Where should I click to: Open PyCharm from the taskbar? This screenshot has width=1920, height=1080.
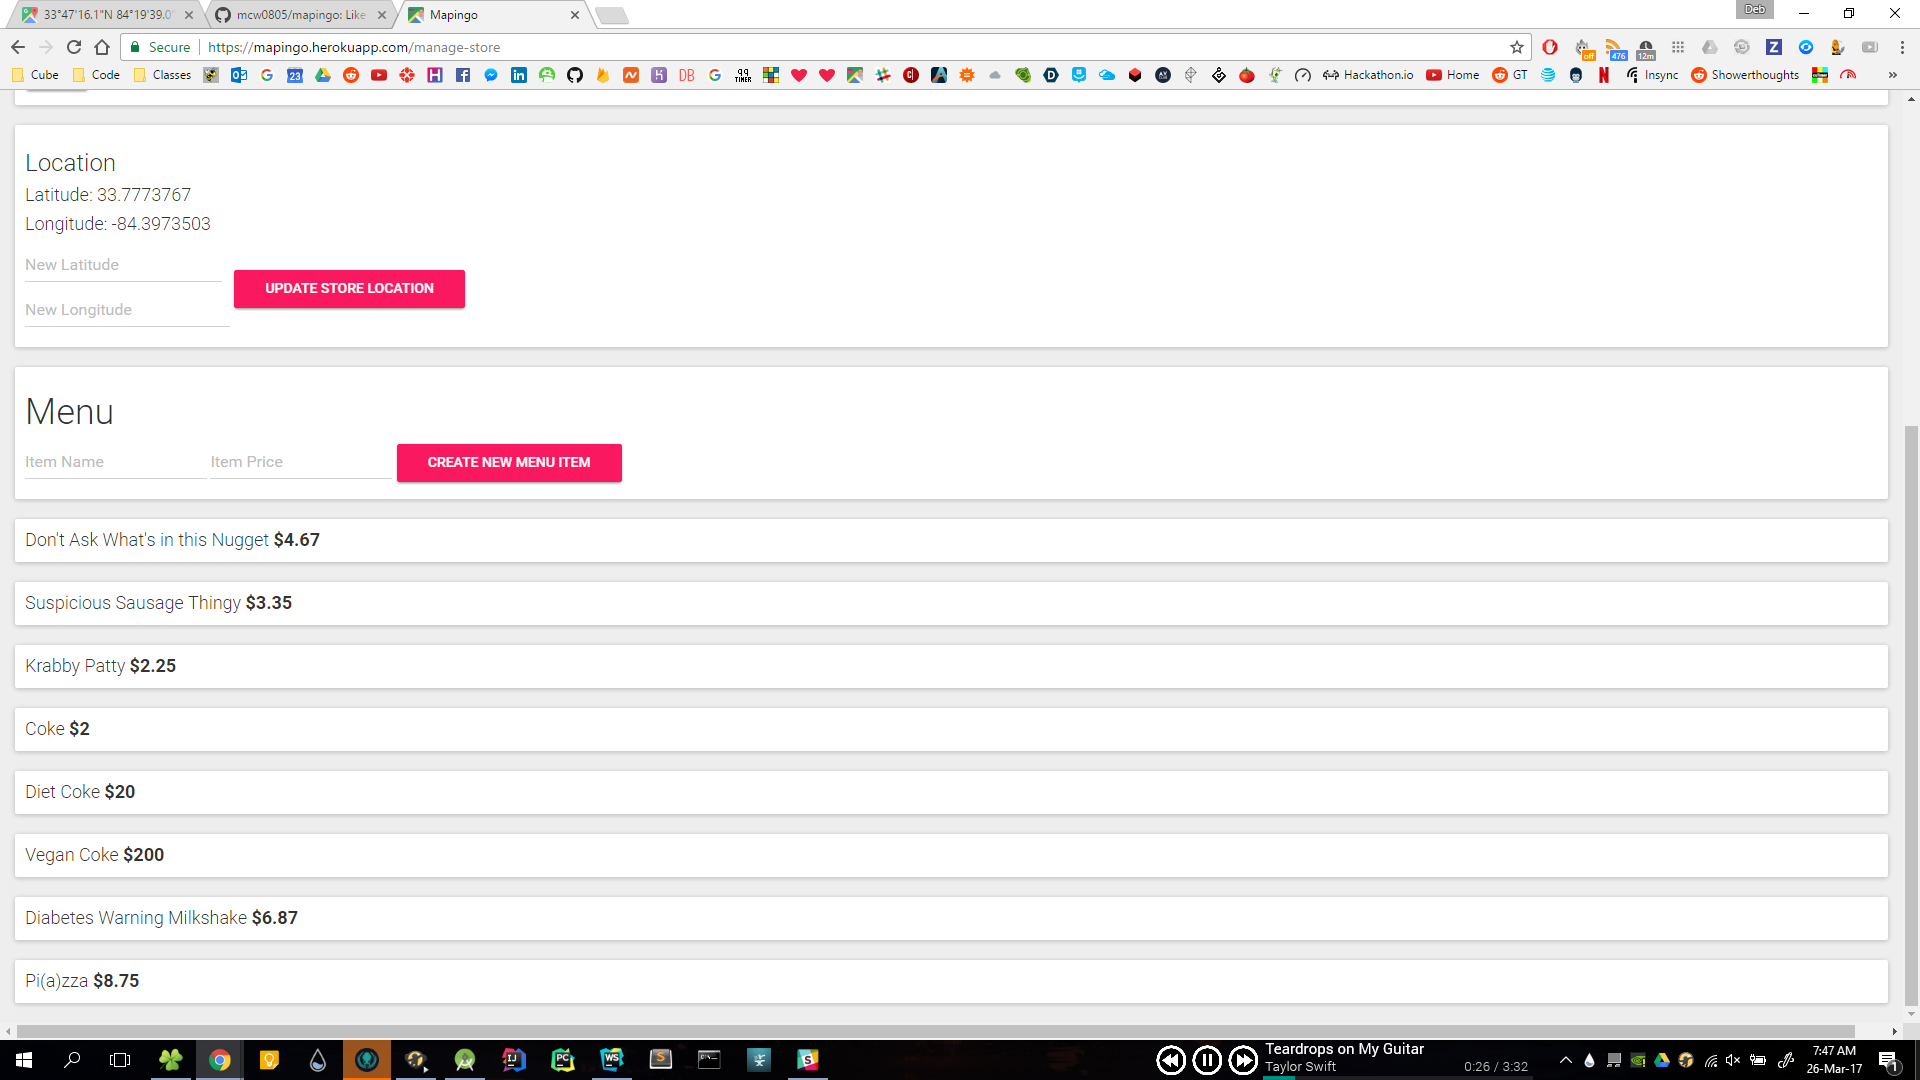click(x=563, y=1060)
